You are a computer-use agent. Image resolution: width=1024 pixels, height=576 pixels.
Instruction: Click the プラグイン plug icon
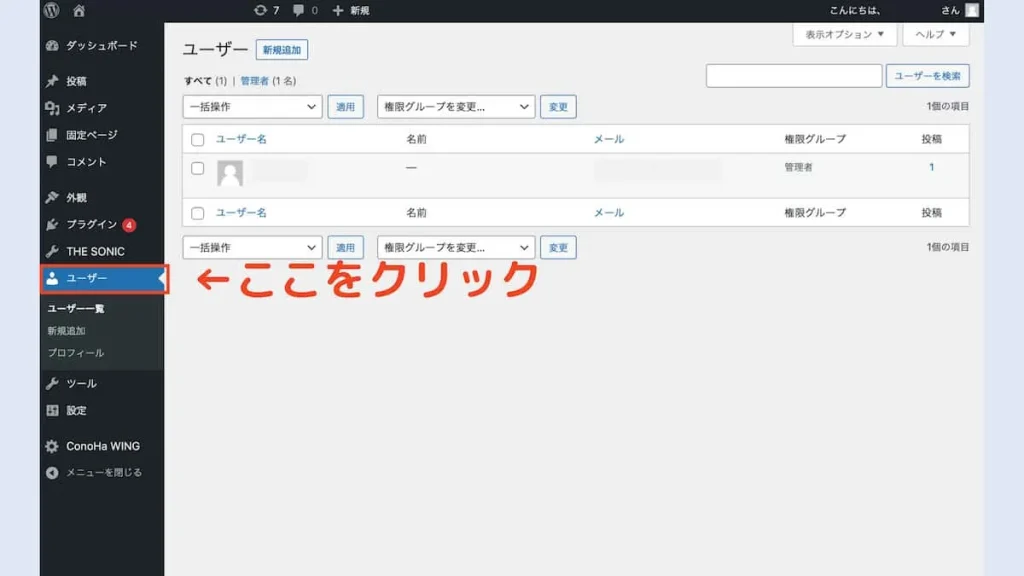point(52,225)
